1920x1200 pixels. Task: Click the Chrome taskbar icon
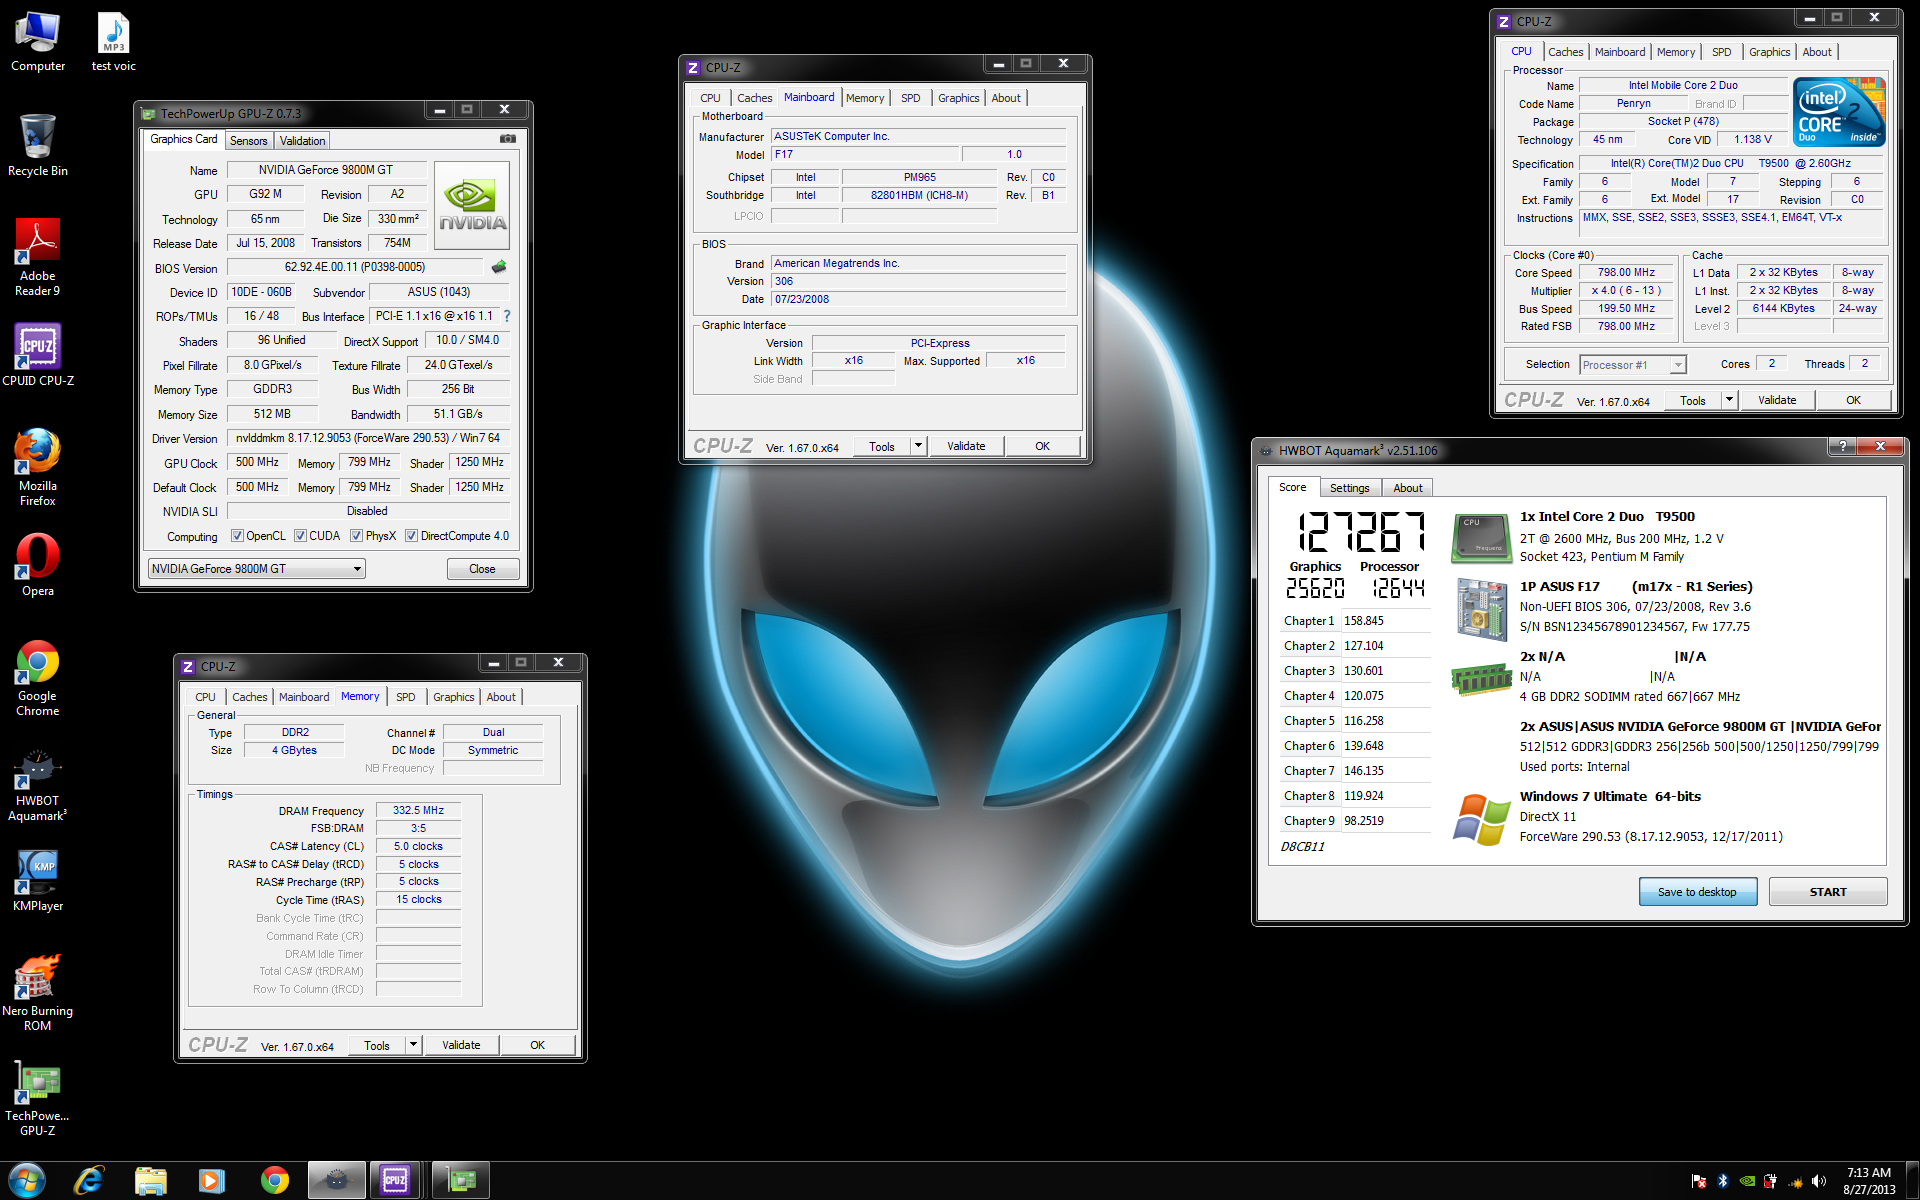coord(274,1181)
